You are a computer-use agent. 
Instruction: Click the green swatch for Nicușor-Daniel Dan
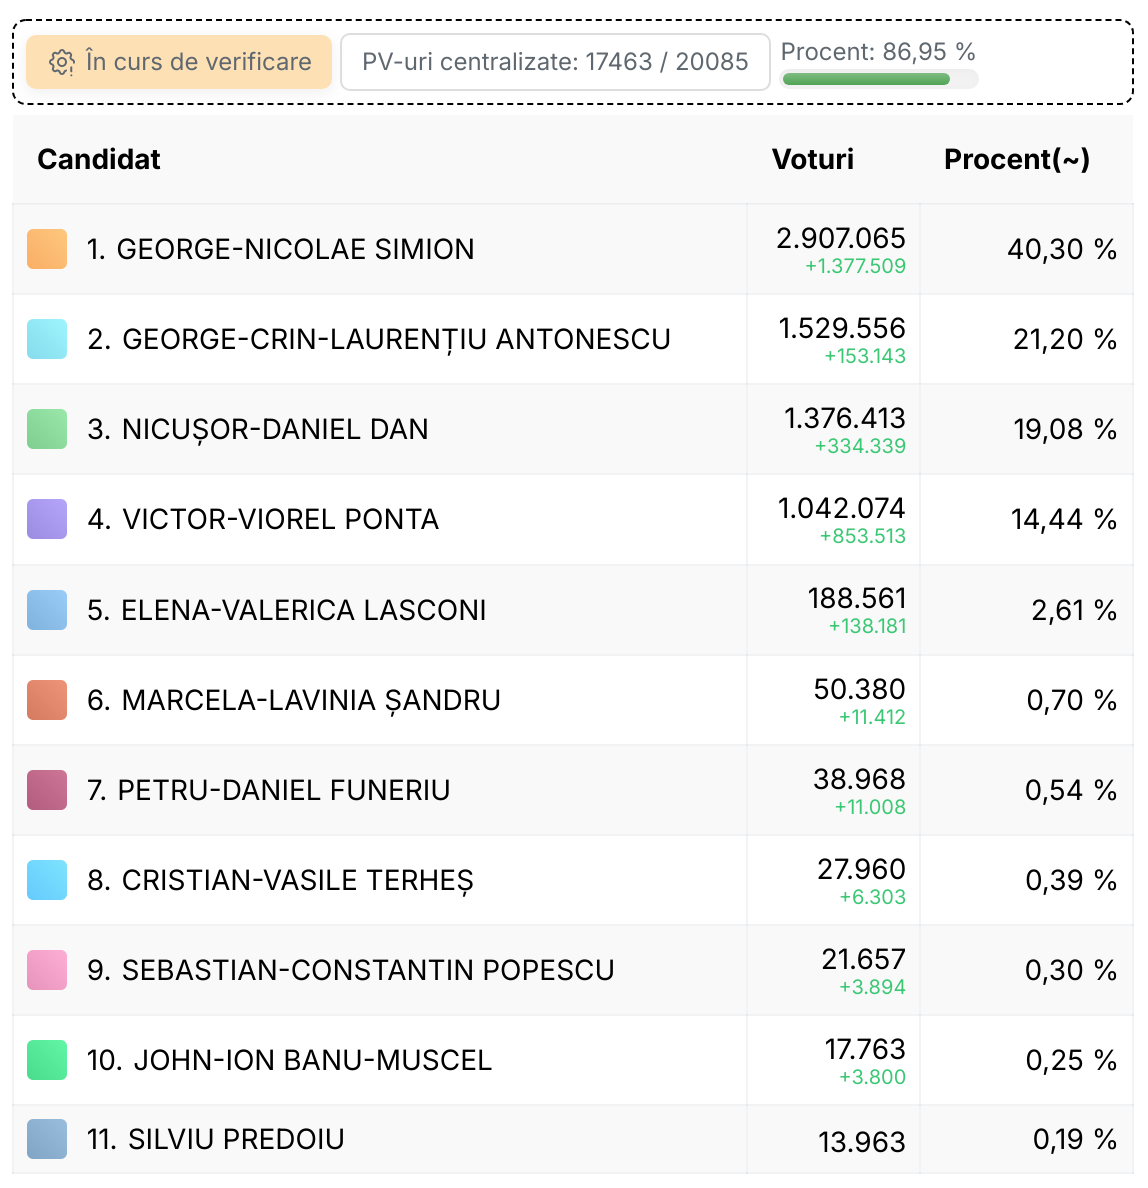(47, 429)
